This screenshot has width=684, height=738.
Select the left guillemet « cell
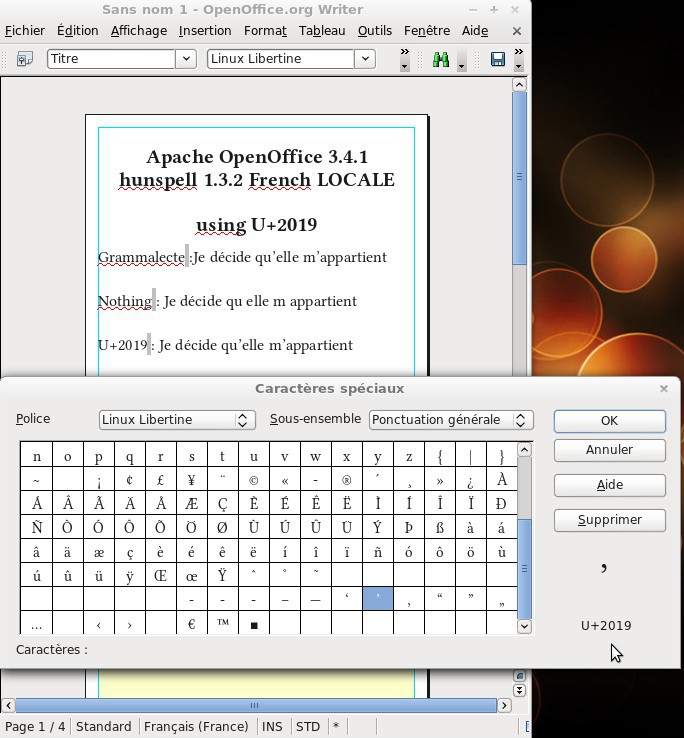coord(285,480)
